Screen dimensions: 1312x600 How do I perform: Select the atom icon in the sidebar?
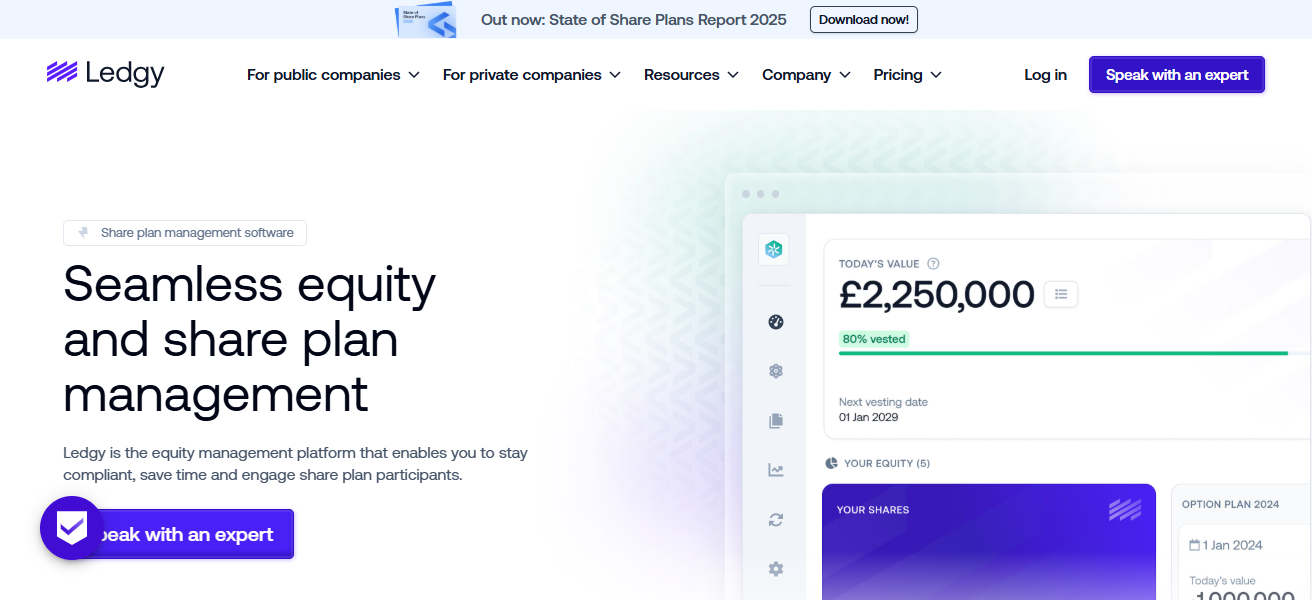pos(775,371)
